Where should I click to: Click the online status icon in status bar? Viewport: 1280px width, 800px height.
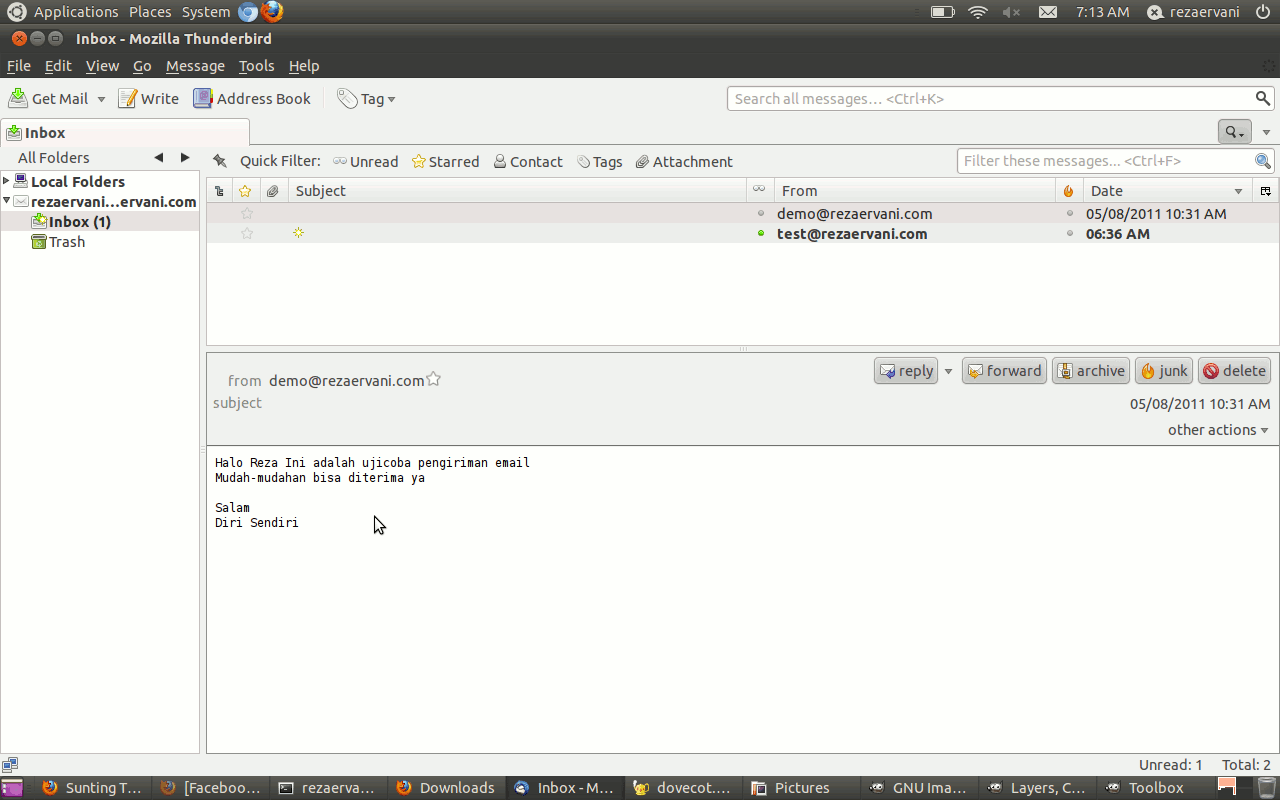click(10, 765)
